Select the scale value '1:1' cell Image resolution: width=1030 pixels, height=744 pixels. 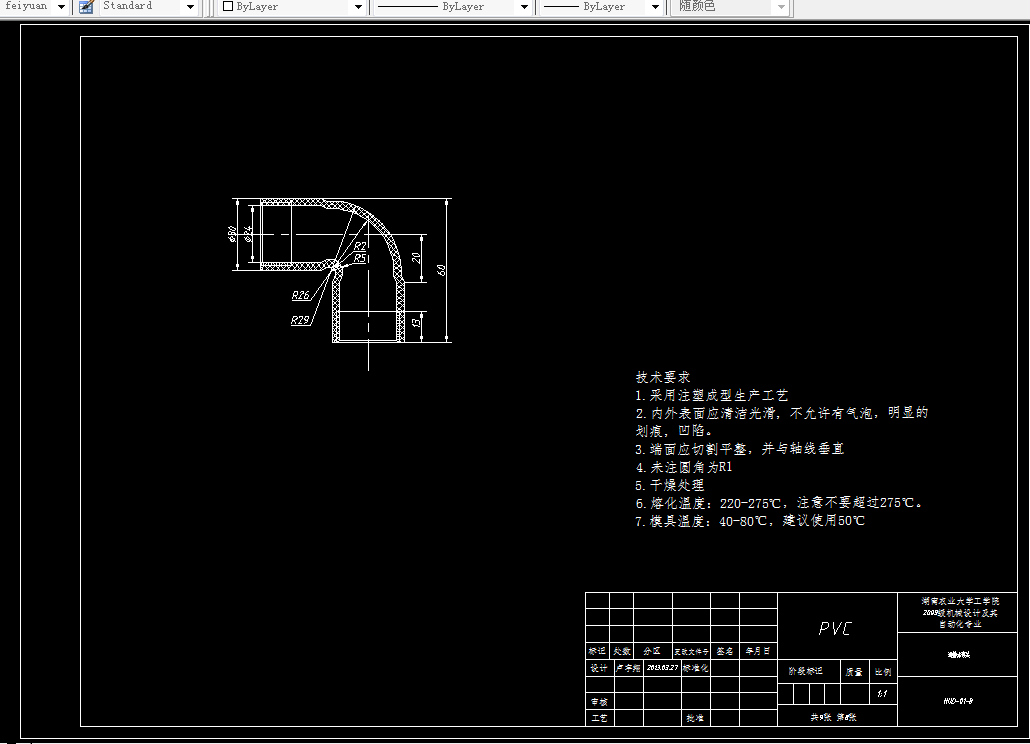882,693
